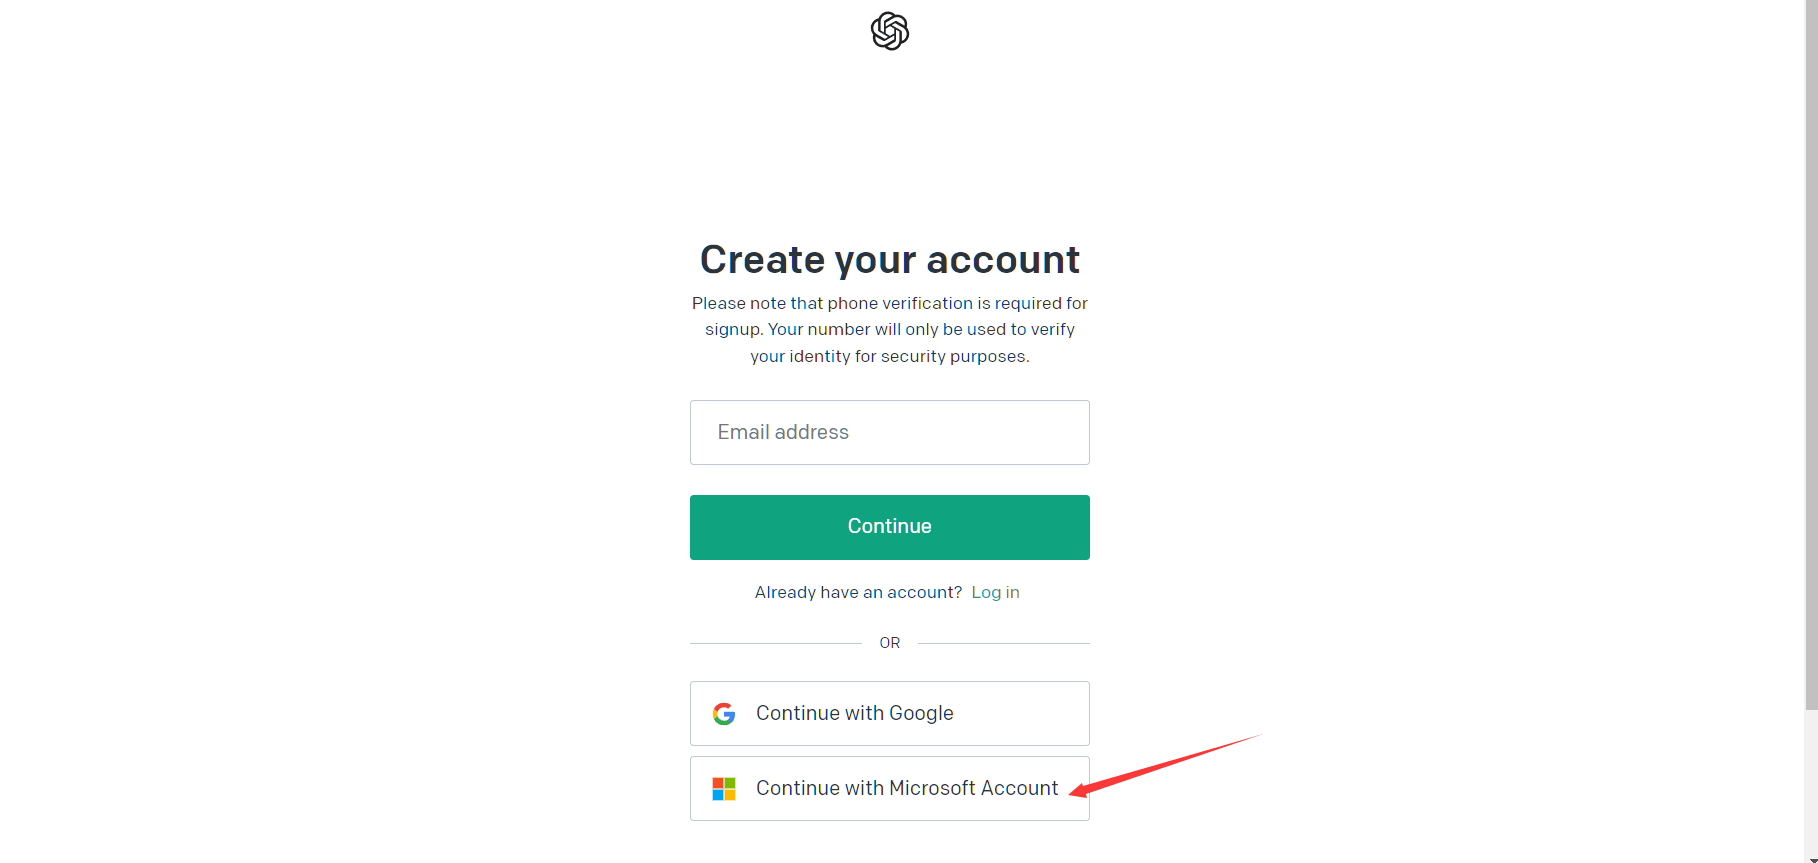
Task: Click the blue square in Microsoft logo
Action: [718, 795]
